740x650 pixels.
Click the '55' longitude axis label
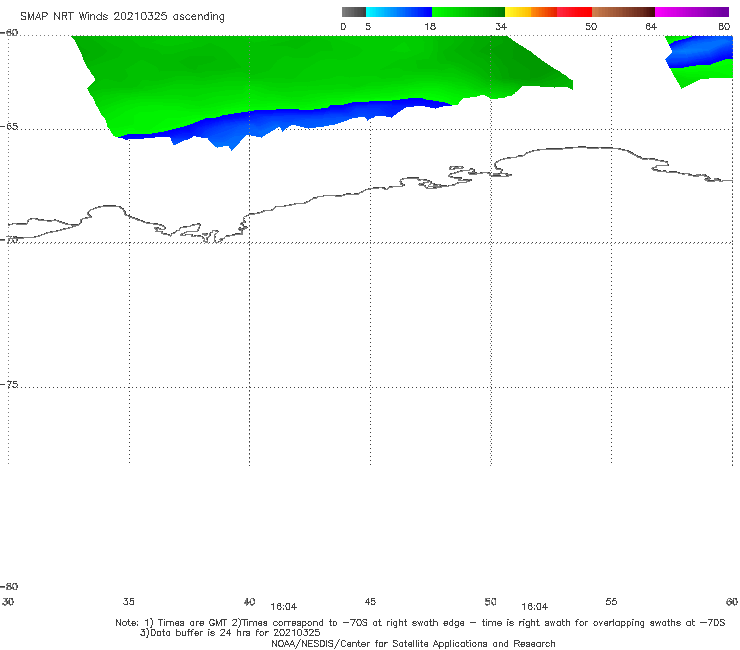(x=612, y=602)
